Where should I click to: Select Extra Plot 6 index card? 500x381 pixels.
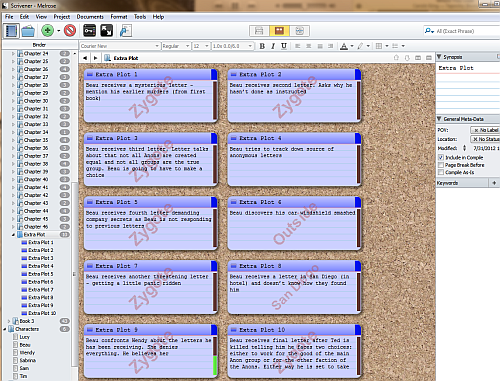[294, 223]
